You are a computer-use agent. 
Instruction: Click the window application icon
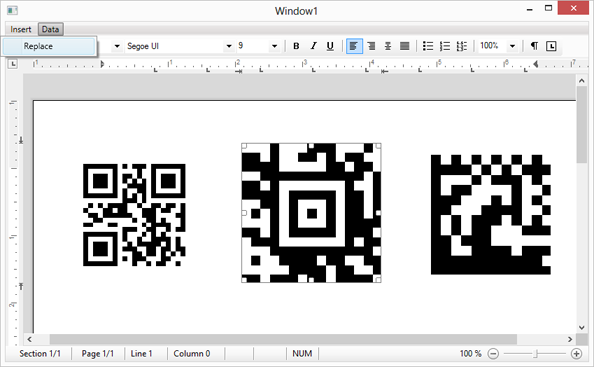(12, 10)
